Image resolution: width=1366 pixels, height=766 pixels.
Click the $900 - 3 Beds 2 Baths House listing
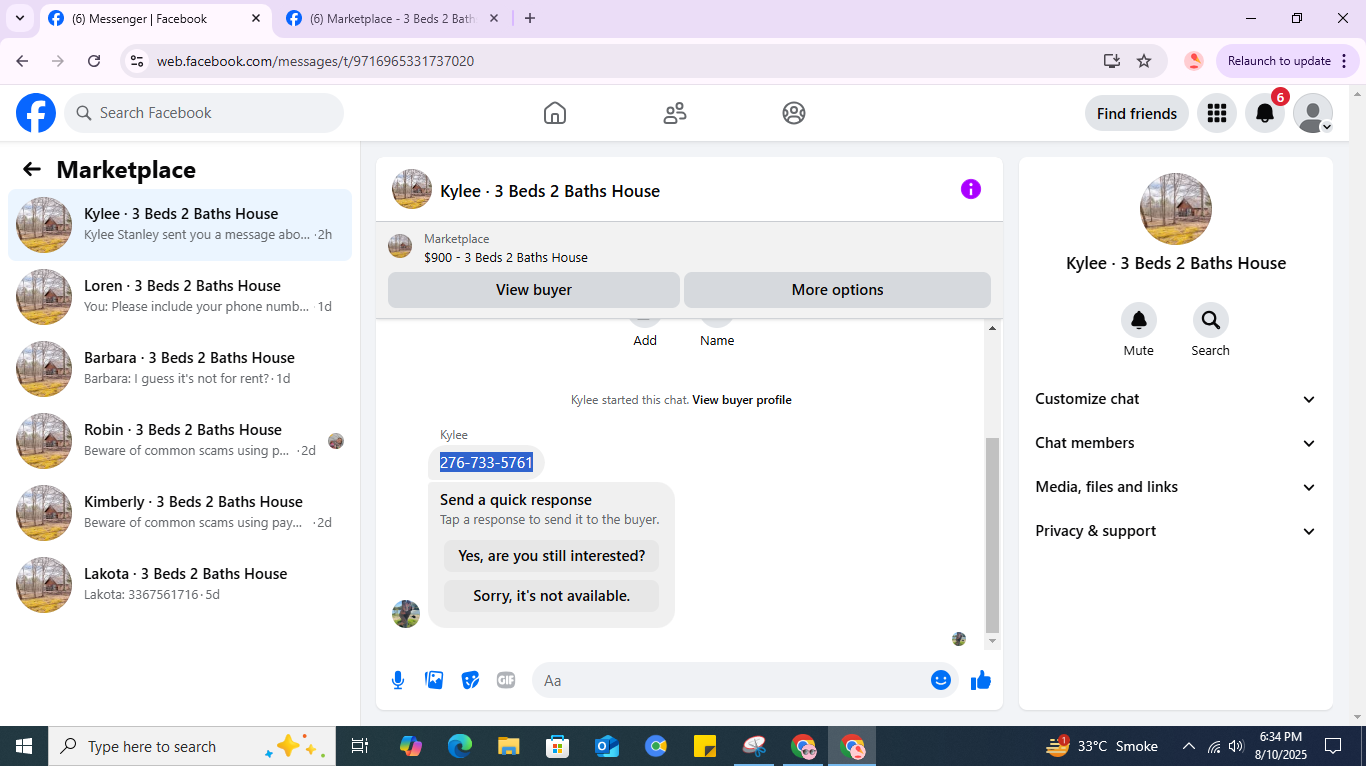[x=506, y=257]
